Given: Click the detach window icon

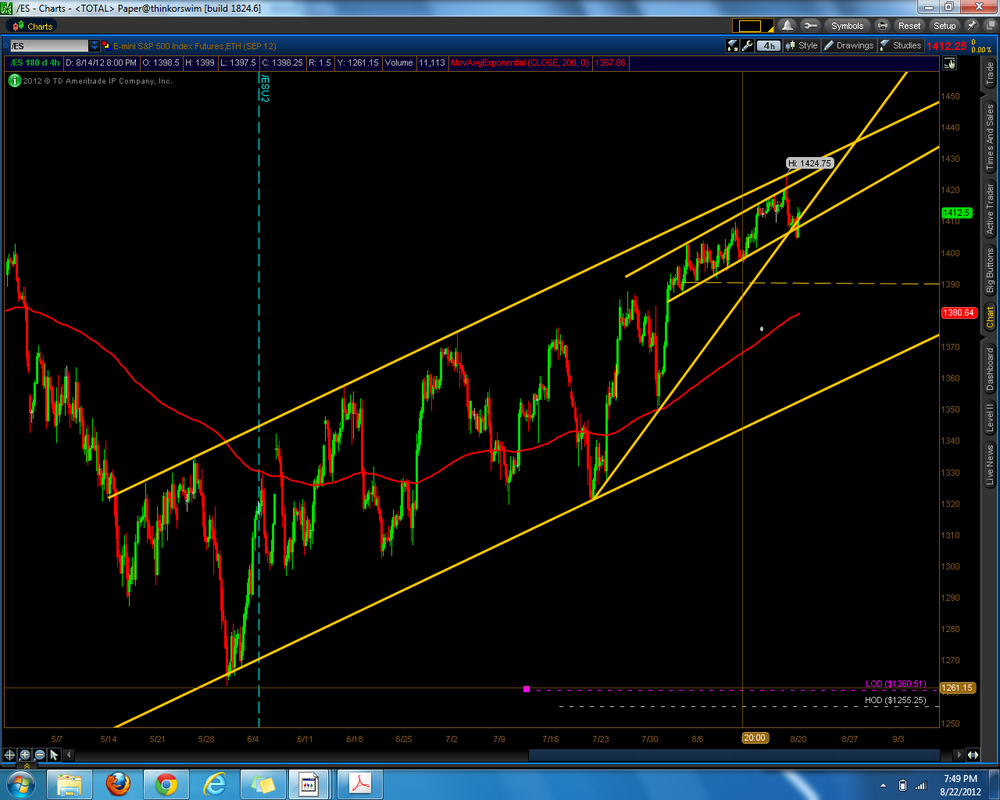Looking at the screenshot, I should [990, 26].
